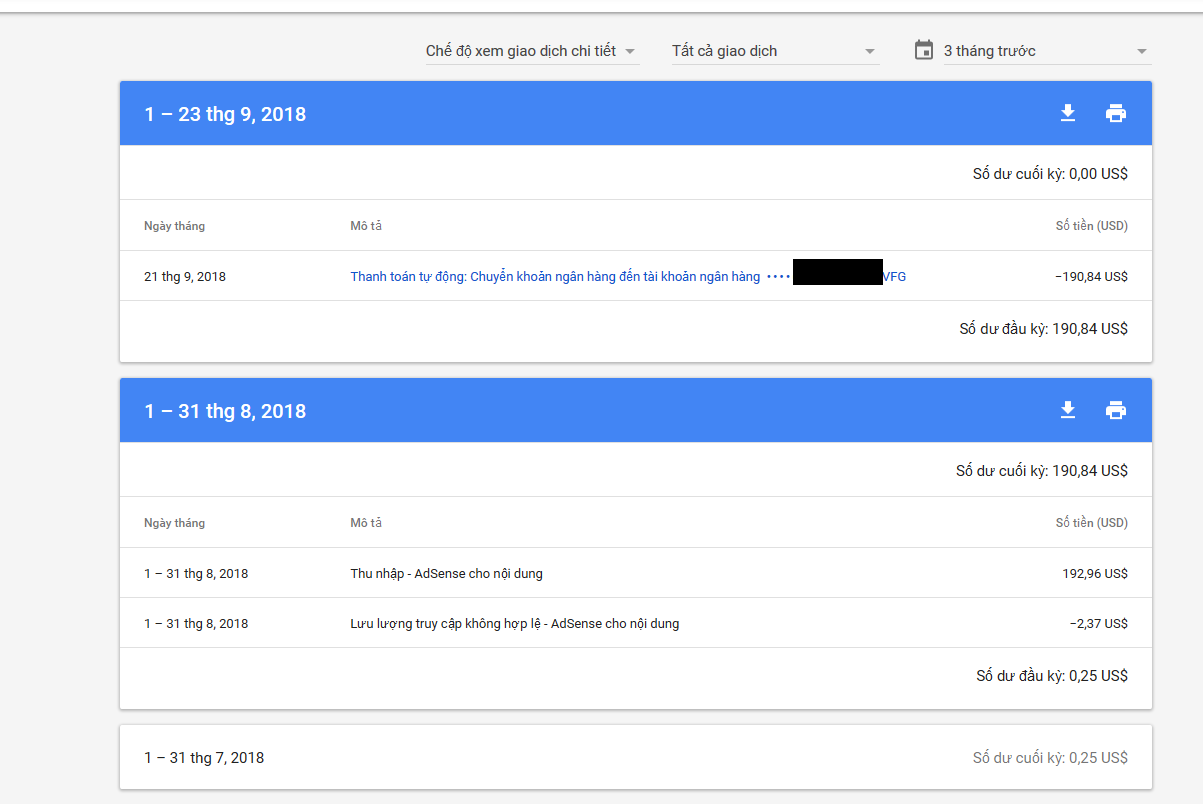
Task: Click the '1 – 31 thg 8, 2018' header
Action: [x=225, y=411]
